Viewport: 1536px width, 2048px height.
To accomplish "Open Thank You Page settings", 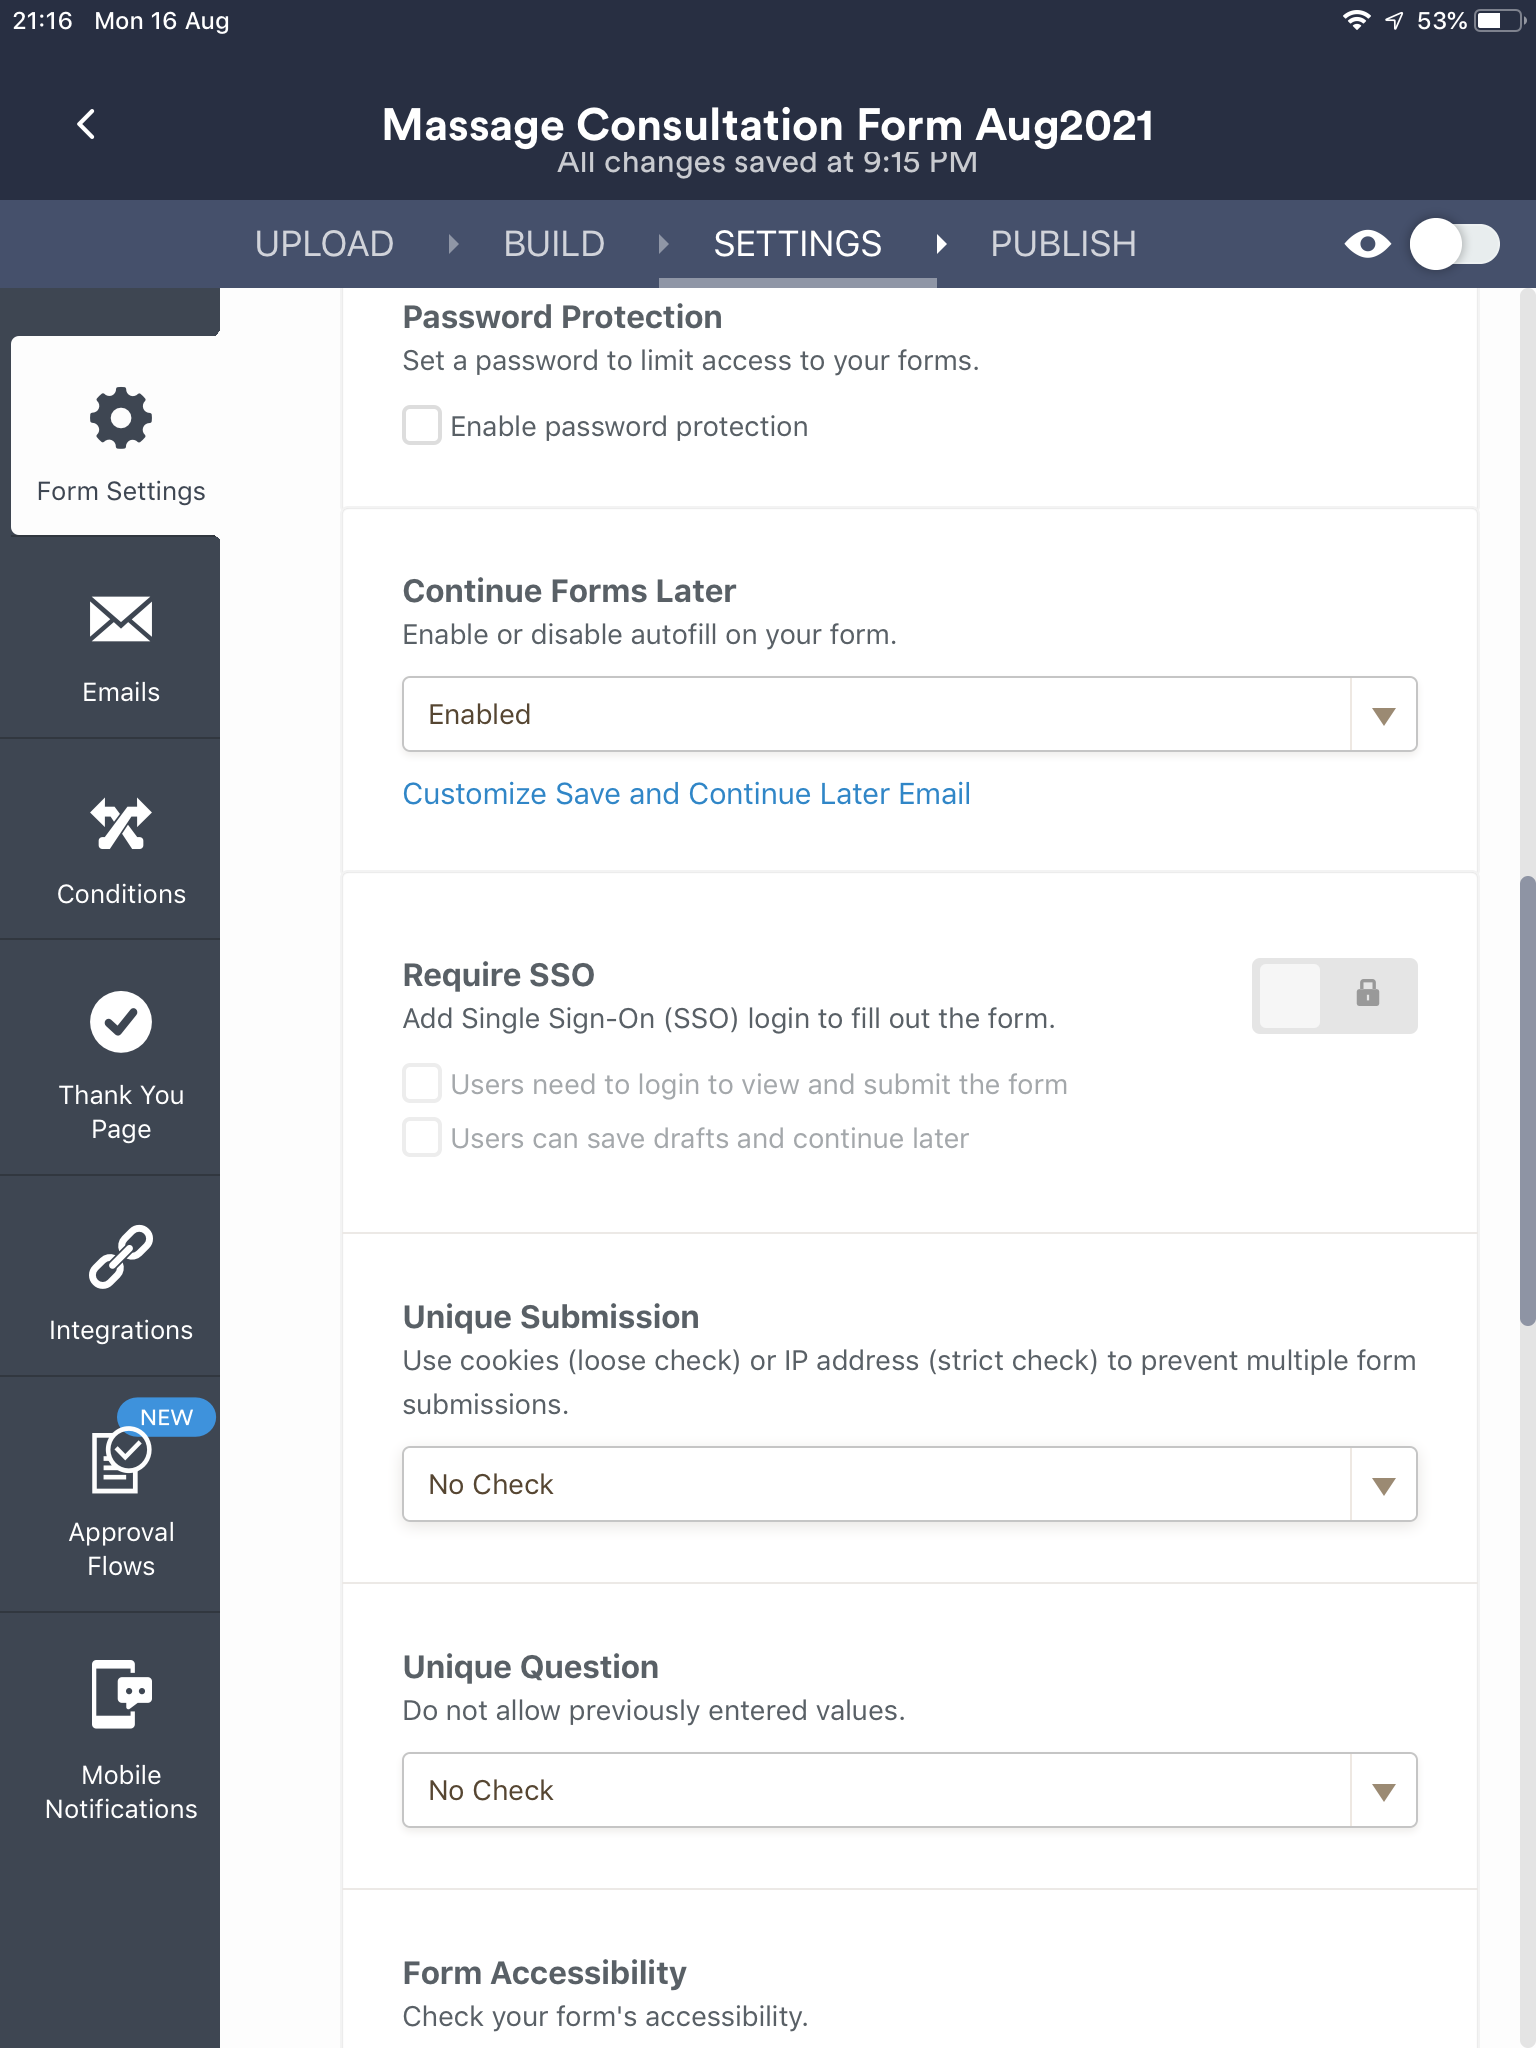I will (x=120, y=1055).
